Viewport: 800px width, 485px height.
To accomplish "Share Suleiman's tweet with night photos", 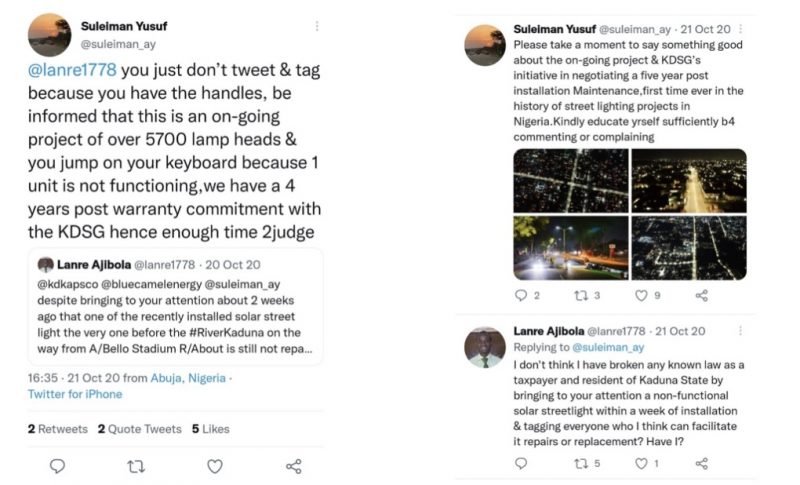I will (x=702, y=295).
